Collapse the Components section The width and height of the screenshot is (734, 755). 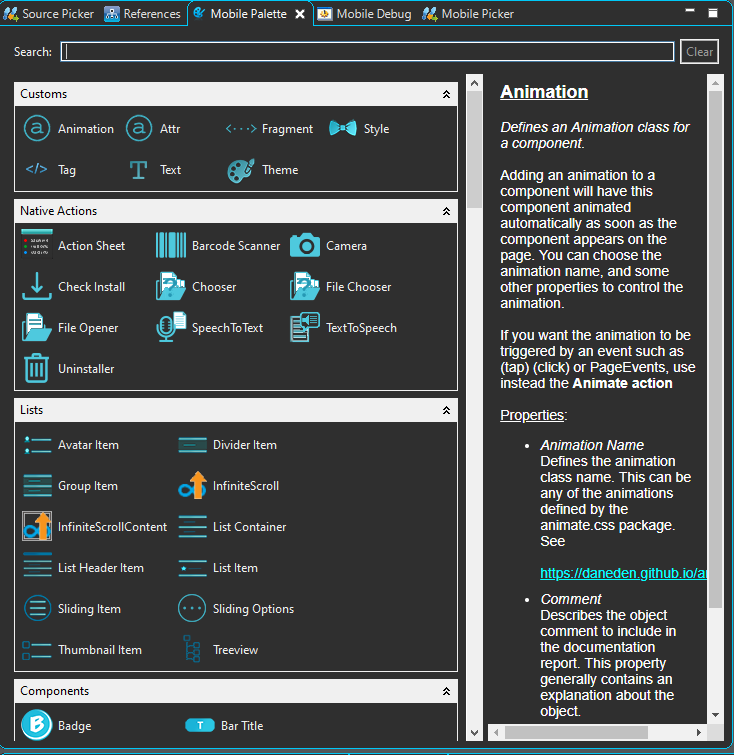point(446,691)
